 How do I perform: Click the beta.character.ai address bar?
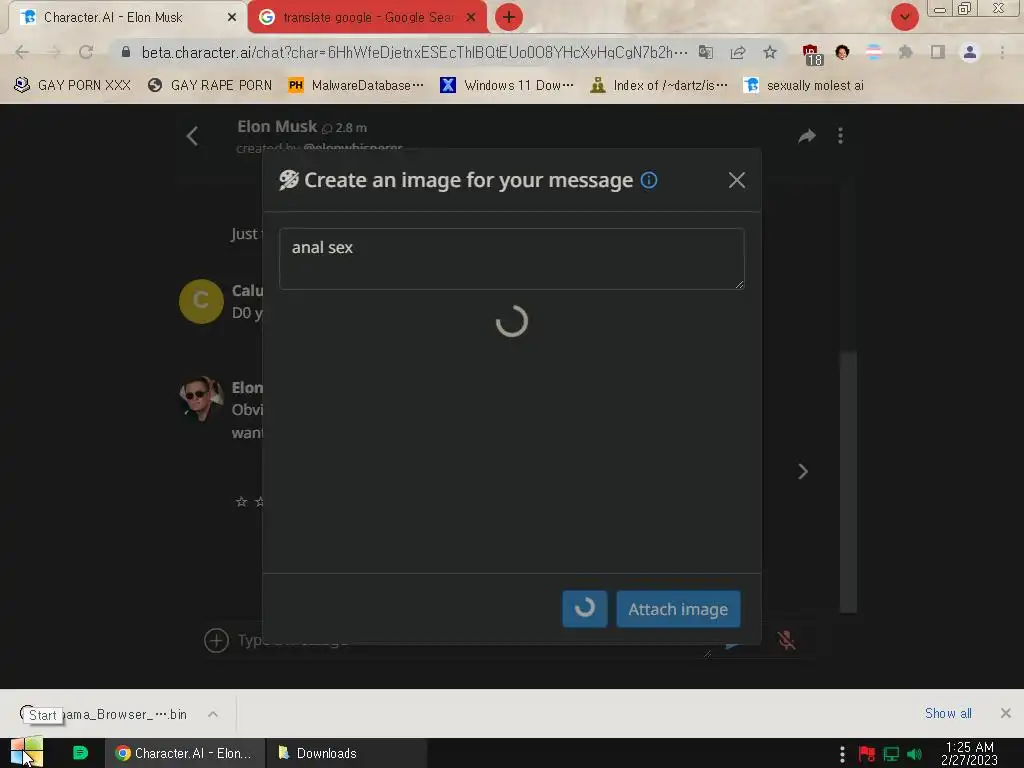click(x=413, y=52)
